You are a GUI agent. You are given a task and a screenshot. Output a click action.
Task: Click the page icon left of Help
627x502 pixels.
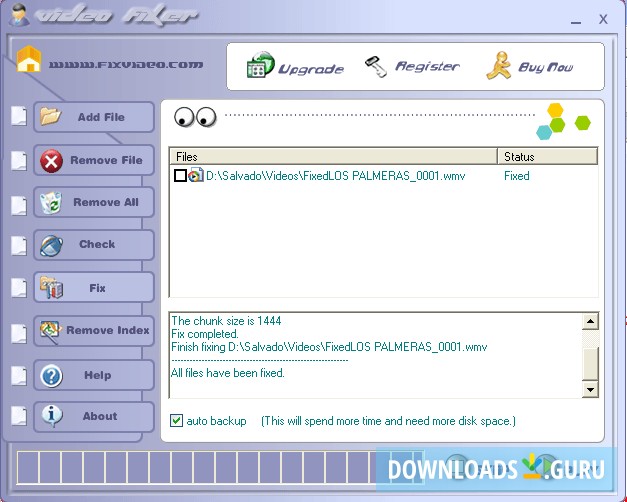[x=19, y=376]
